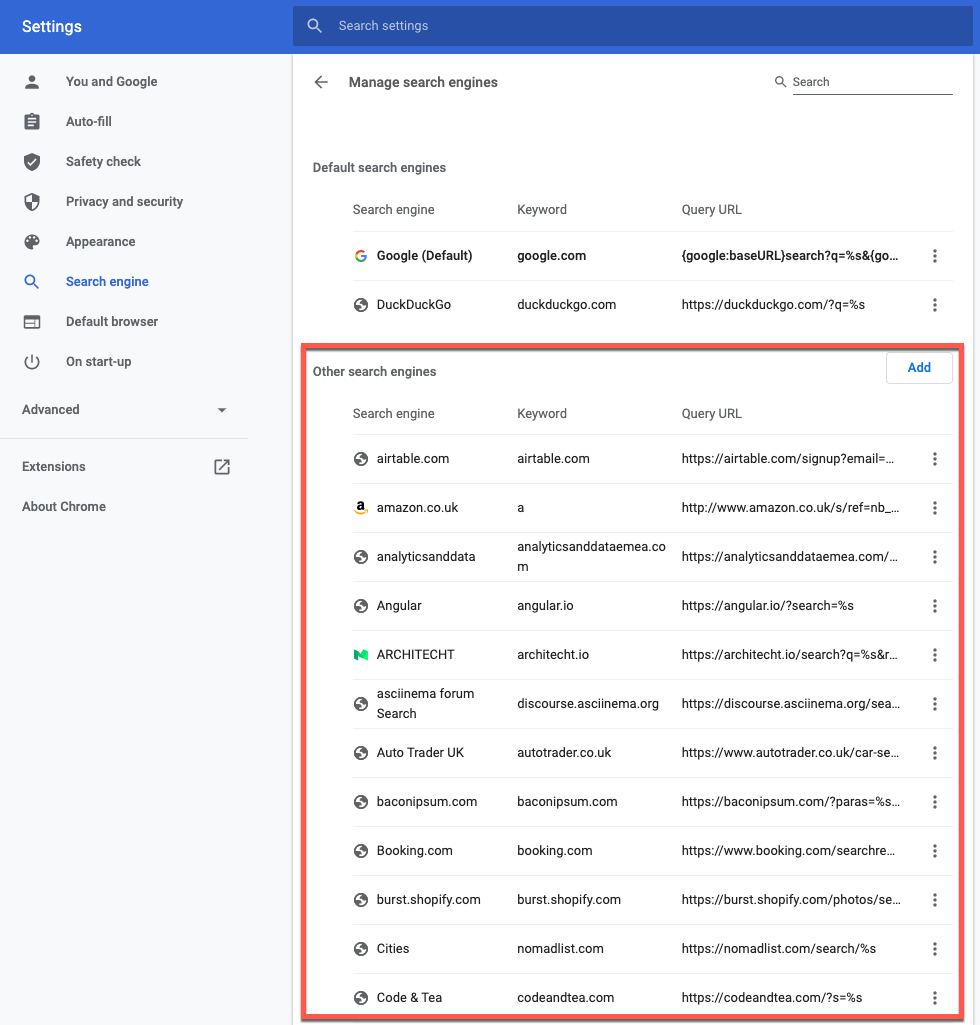Image resolution: width=980 pixels, height=1025 pixels.
Task: Click the Add button for other search engines
Action: (x=918, y=367)
